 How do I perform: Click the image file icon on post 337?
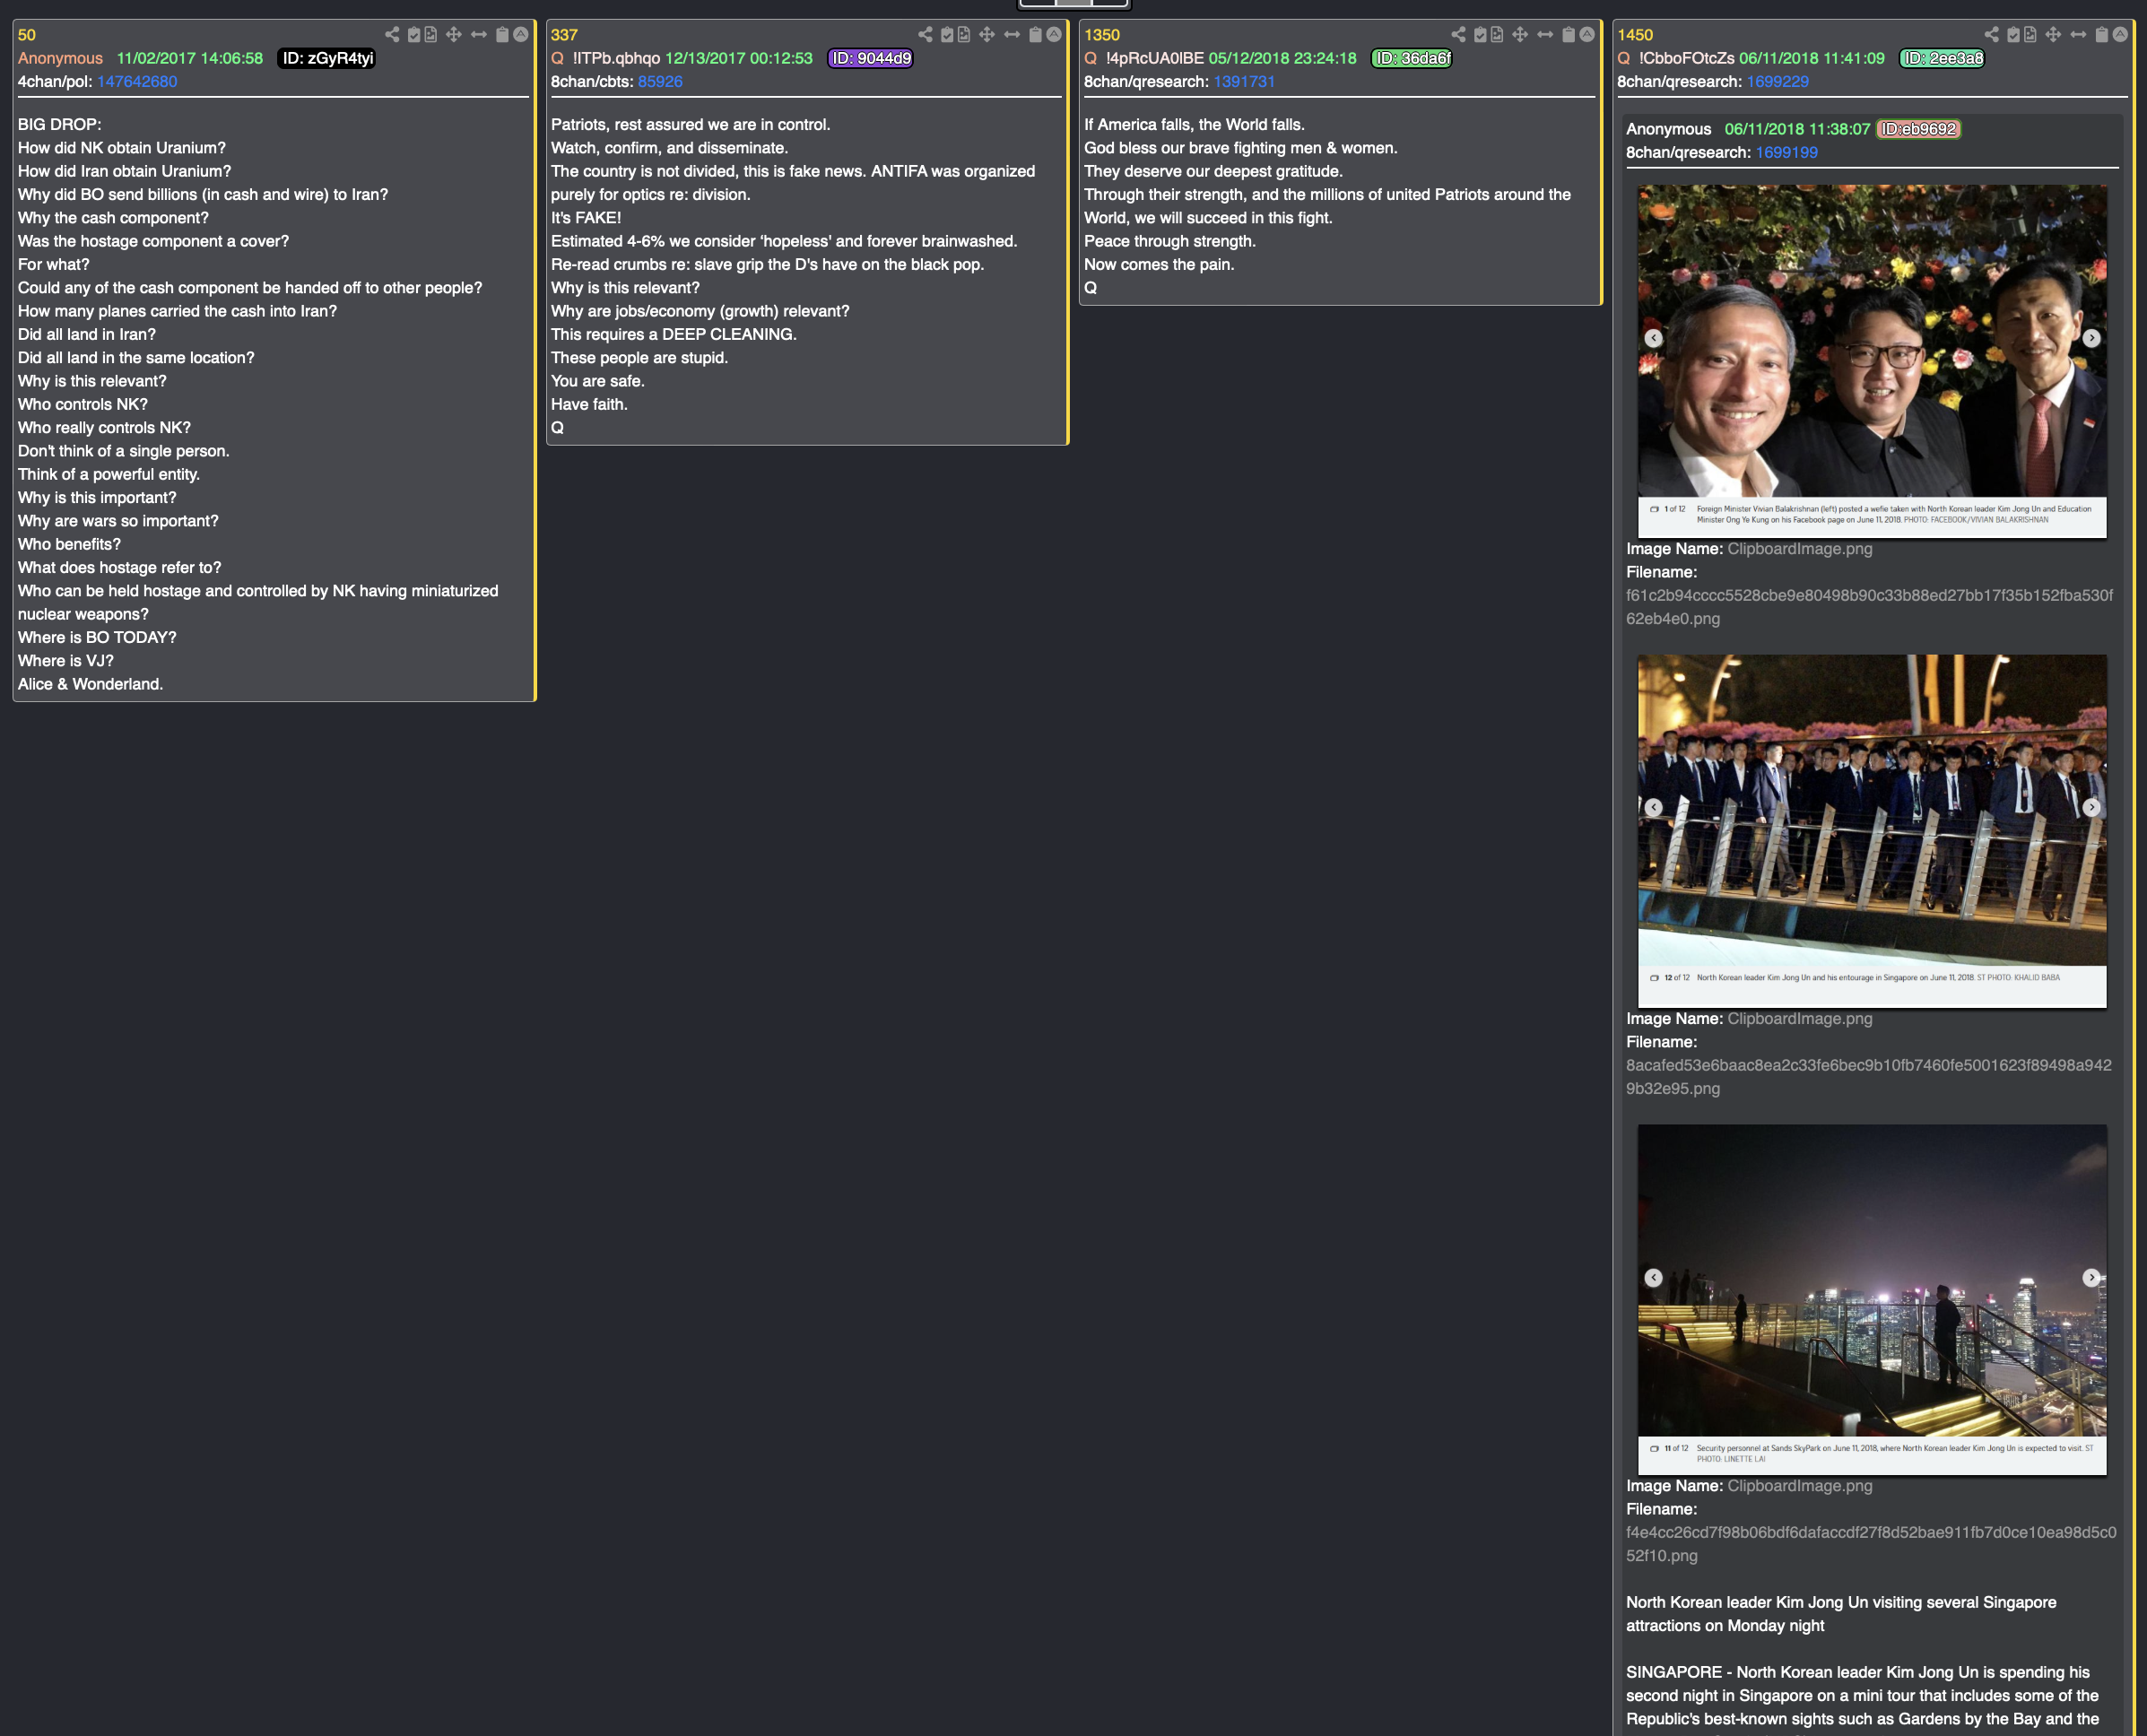pos(964,35)
